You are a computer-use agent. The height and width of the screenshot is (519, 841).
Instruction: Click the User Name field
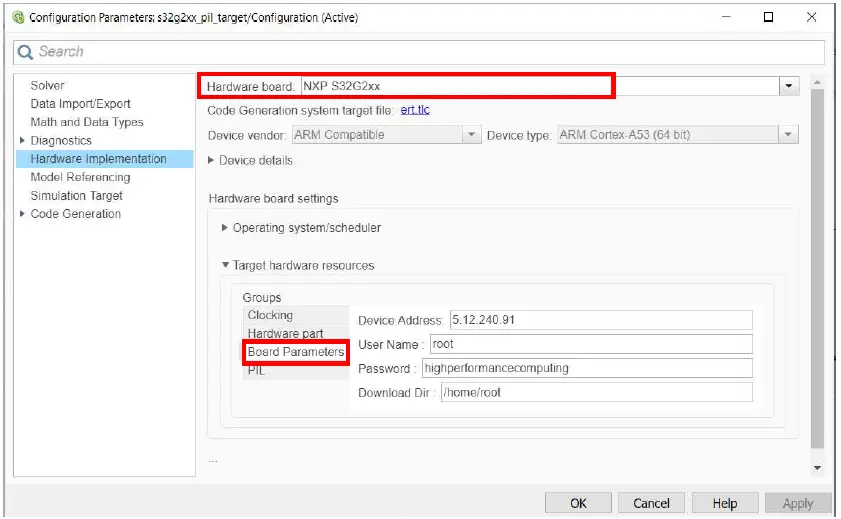(x=591, y=344)
